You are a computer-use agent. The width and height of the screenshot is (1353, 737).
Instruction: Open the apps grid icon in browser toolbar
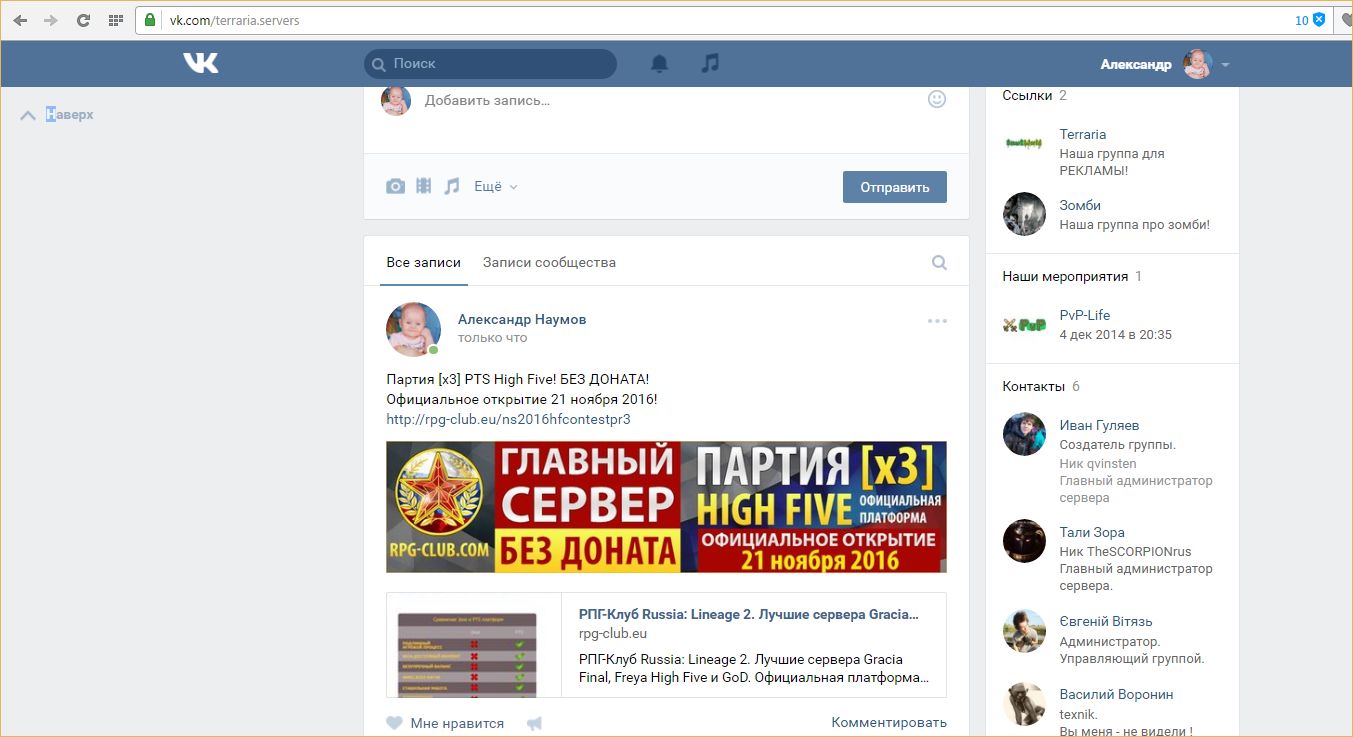point(116,20)
